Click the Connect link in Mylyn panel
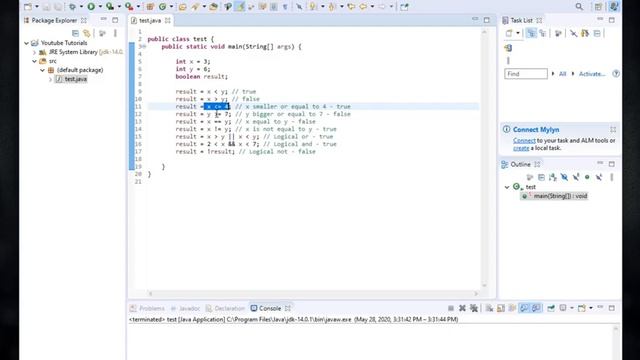This screenshot has width=640, height=360. click(x=524, y=140)
